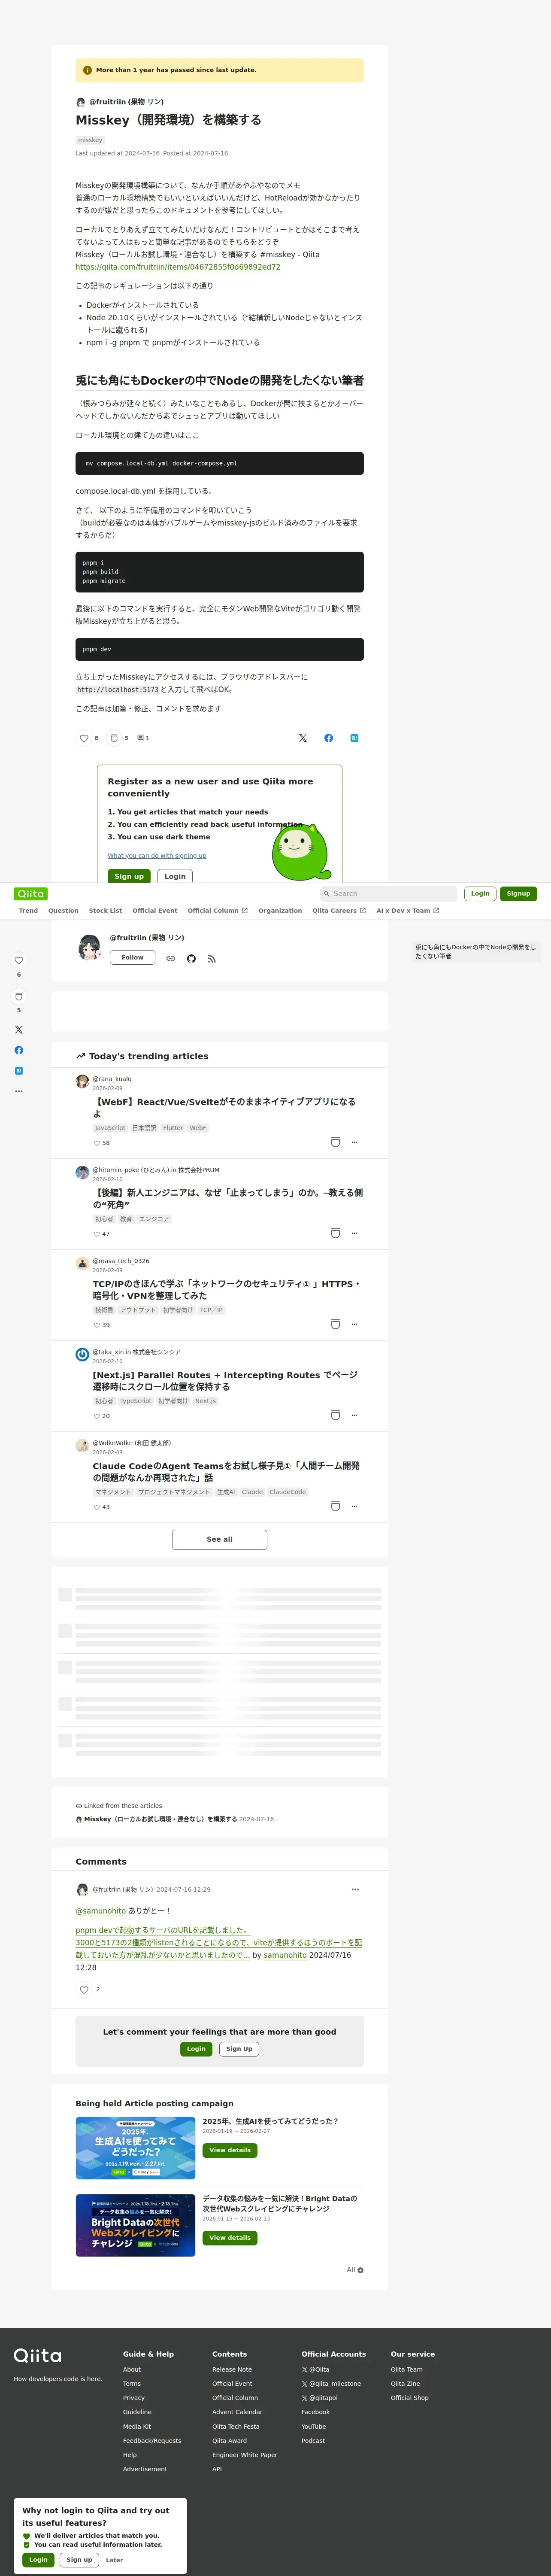
Task: Share on X using the icon below the article
Action: click(303, 738)
